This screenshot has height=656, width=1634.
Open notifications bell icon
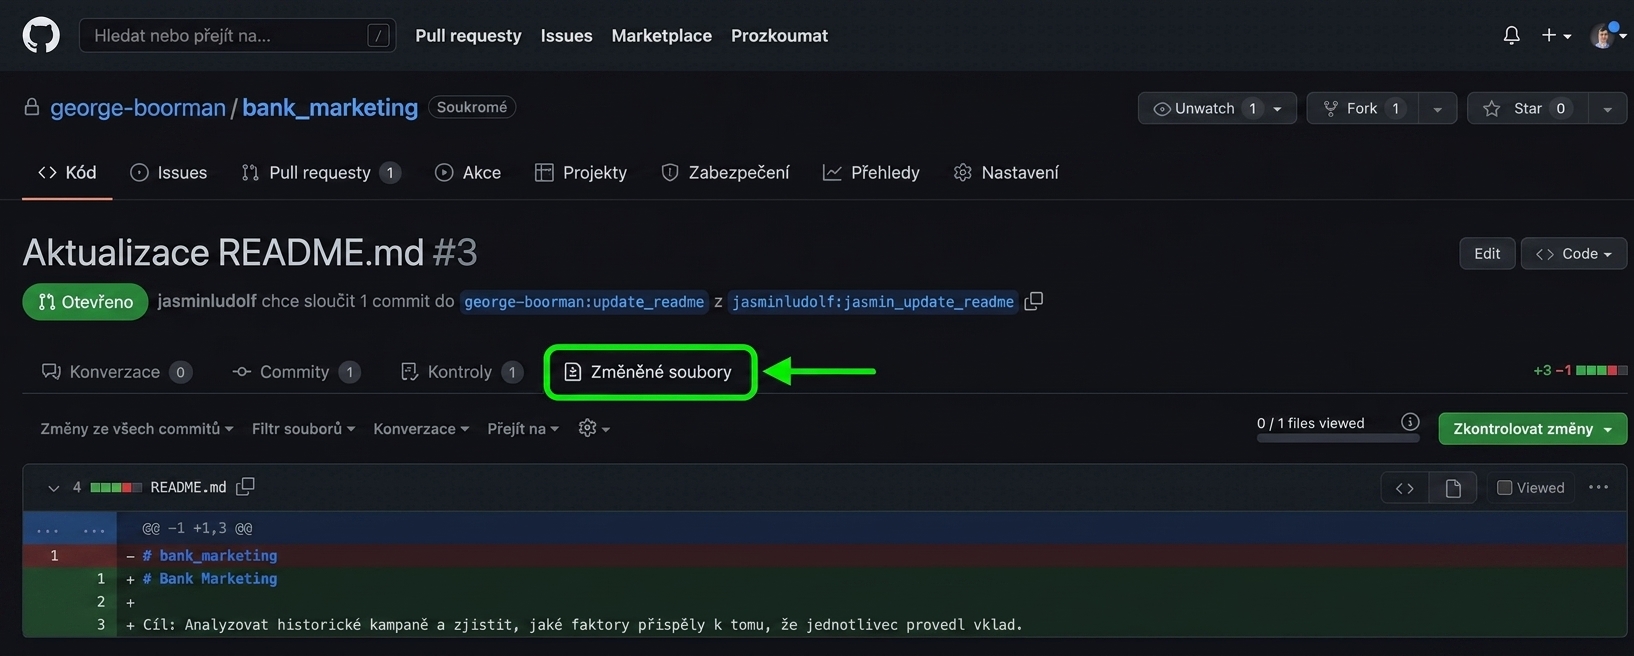click(1511, 35)
